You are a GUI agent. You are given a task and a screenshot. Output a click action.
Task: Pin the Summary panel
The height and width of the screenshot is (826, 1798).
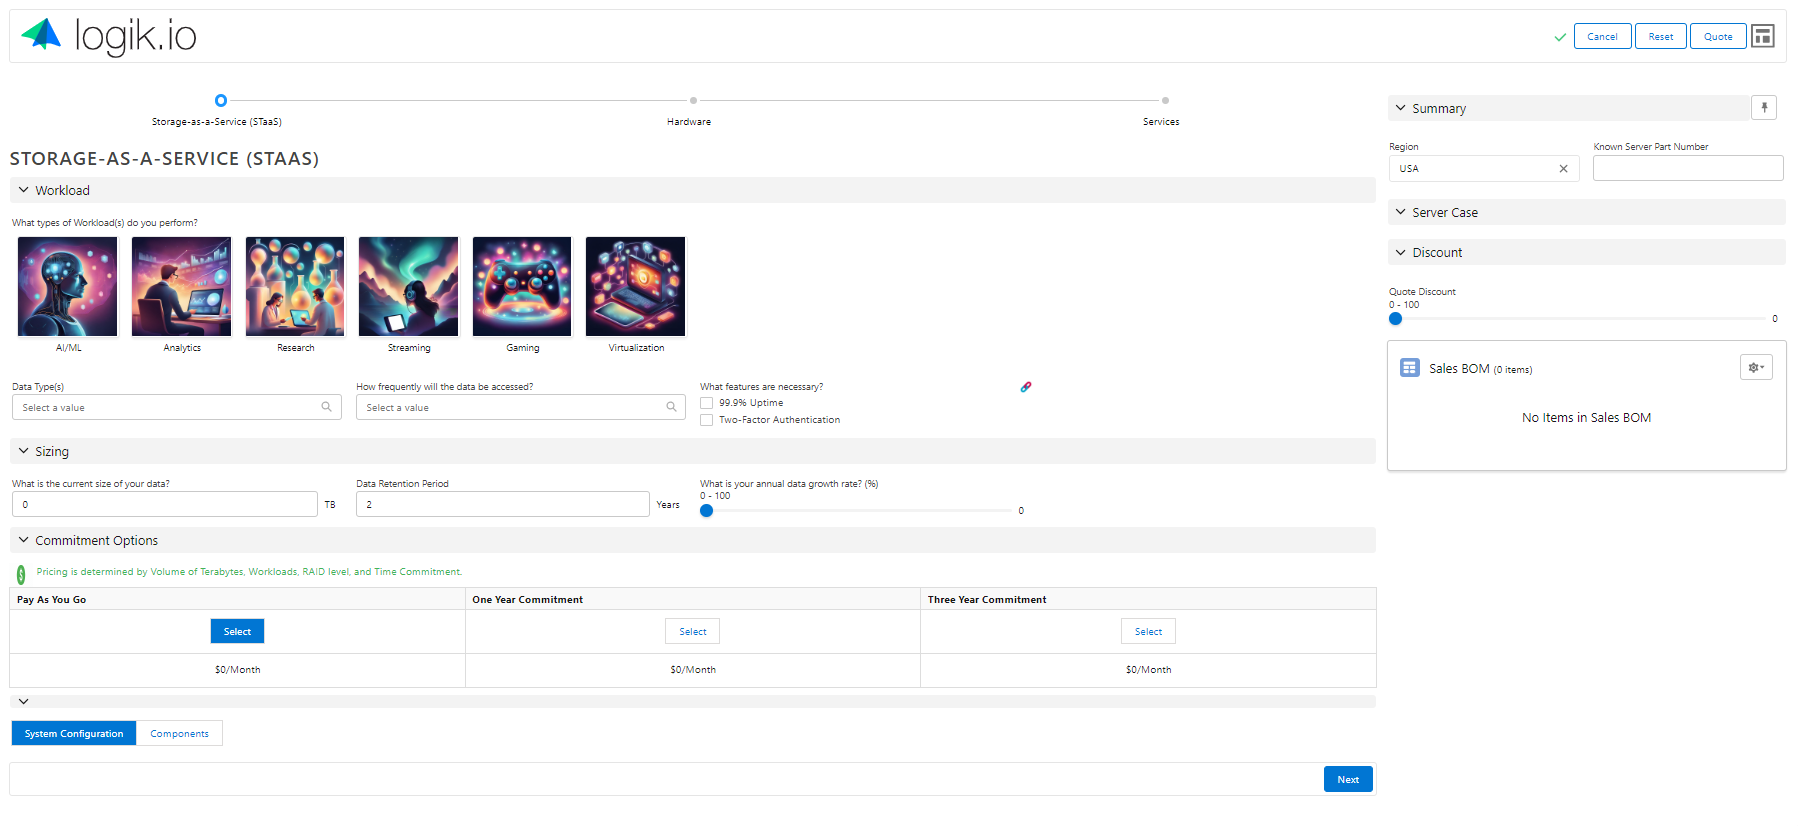(1764, 108)
